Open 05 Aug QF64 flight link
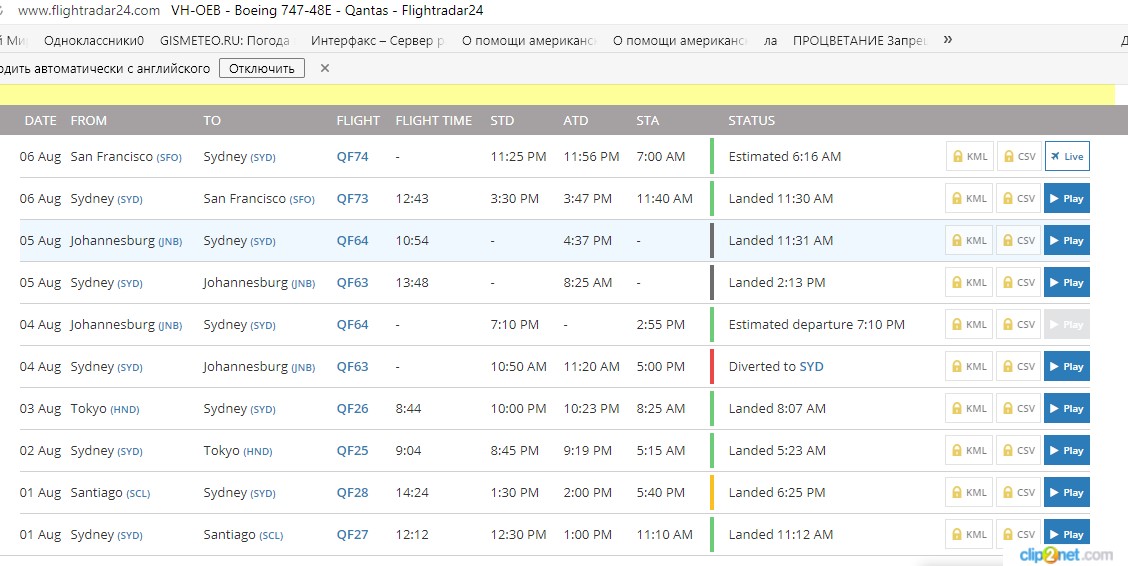Screen dimensions: 1128x566 352,240
